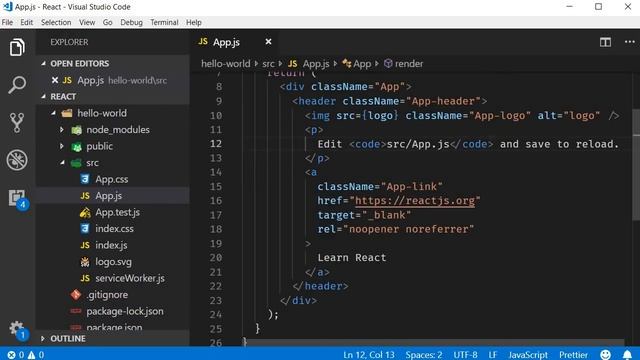Open the Go menu
The image size is (640, 360).
(107, 22)
